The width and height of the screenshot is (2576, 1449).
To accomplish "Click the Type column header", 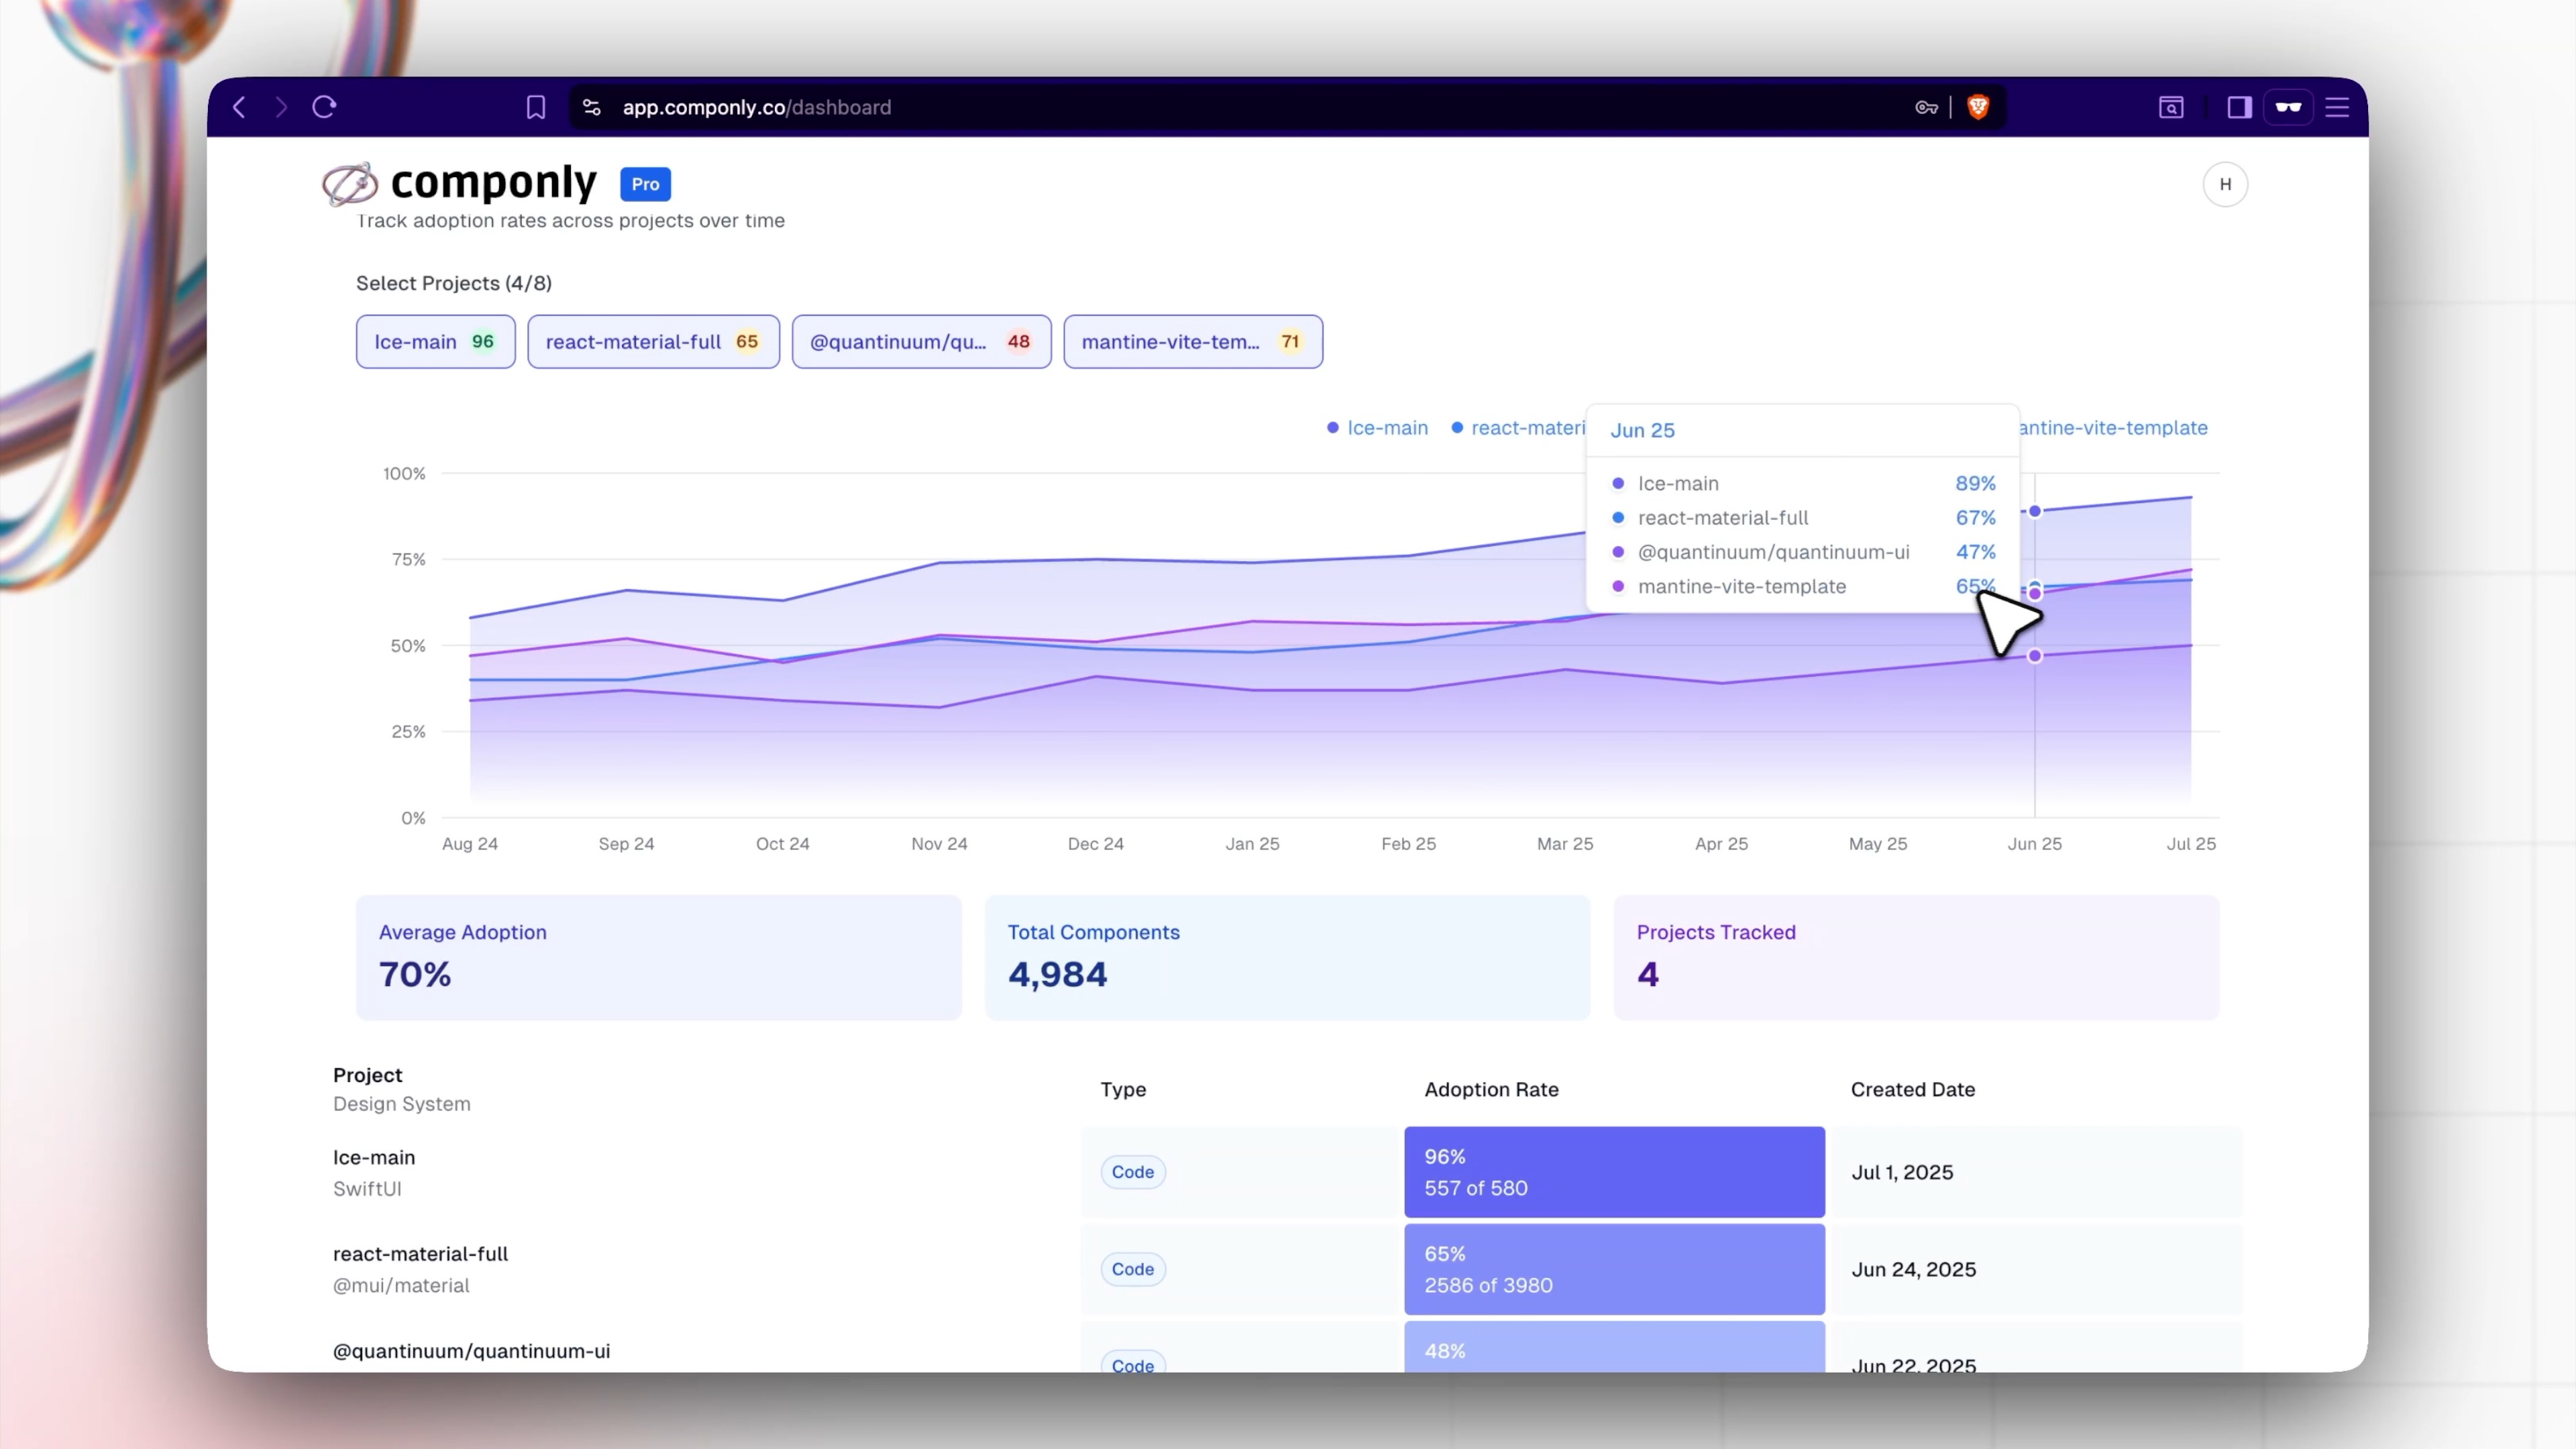I will (1123, 1090).
